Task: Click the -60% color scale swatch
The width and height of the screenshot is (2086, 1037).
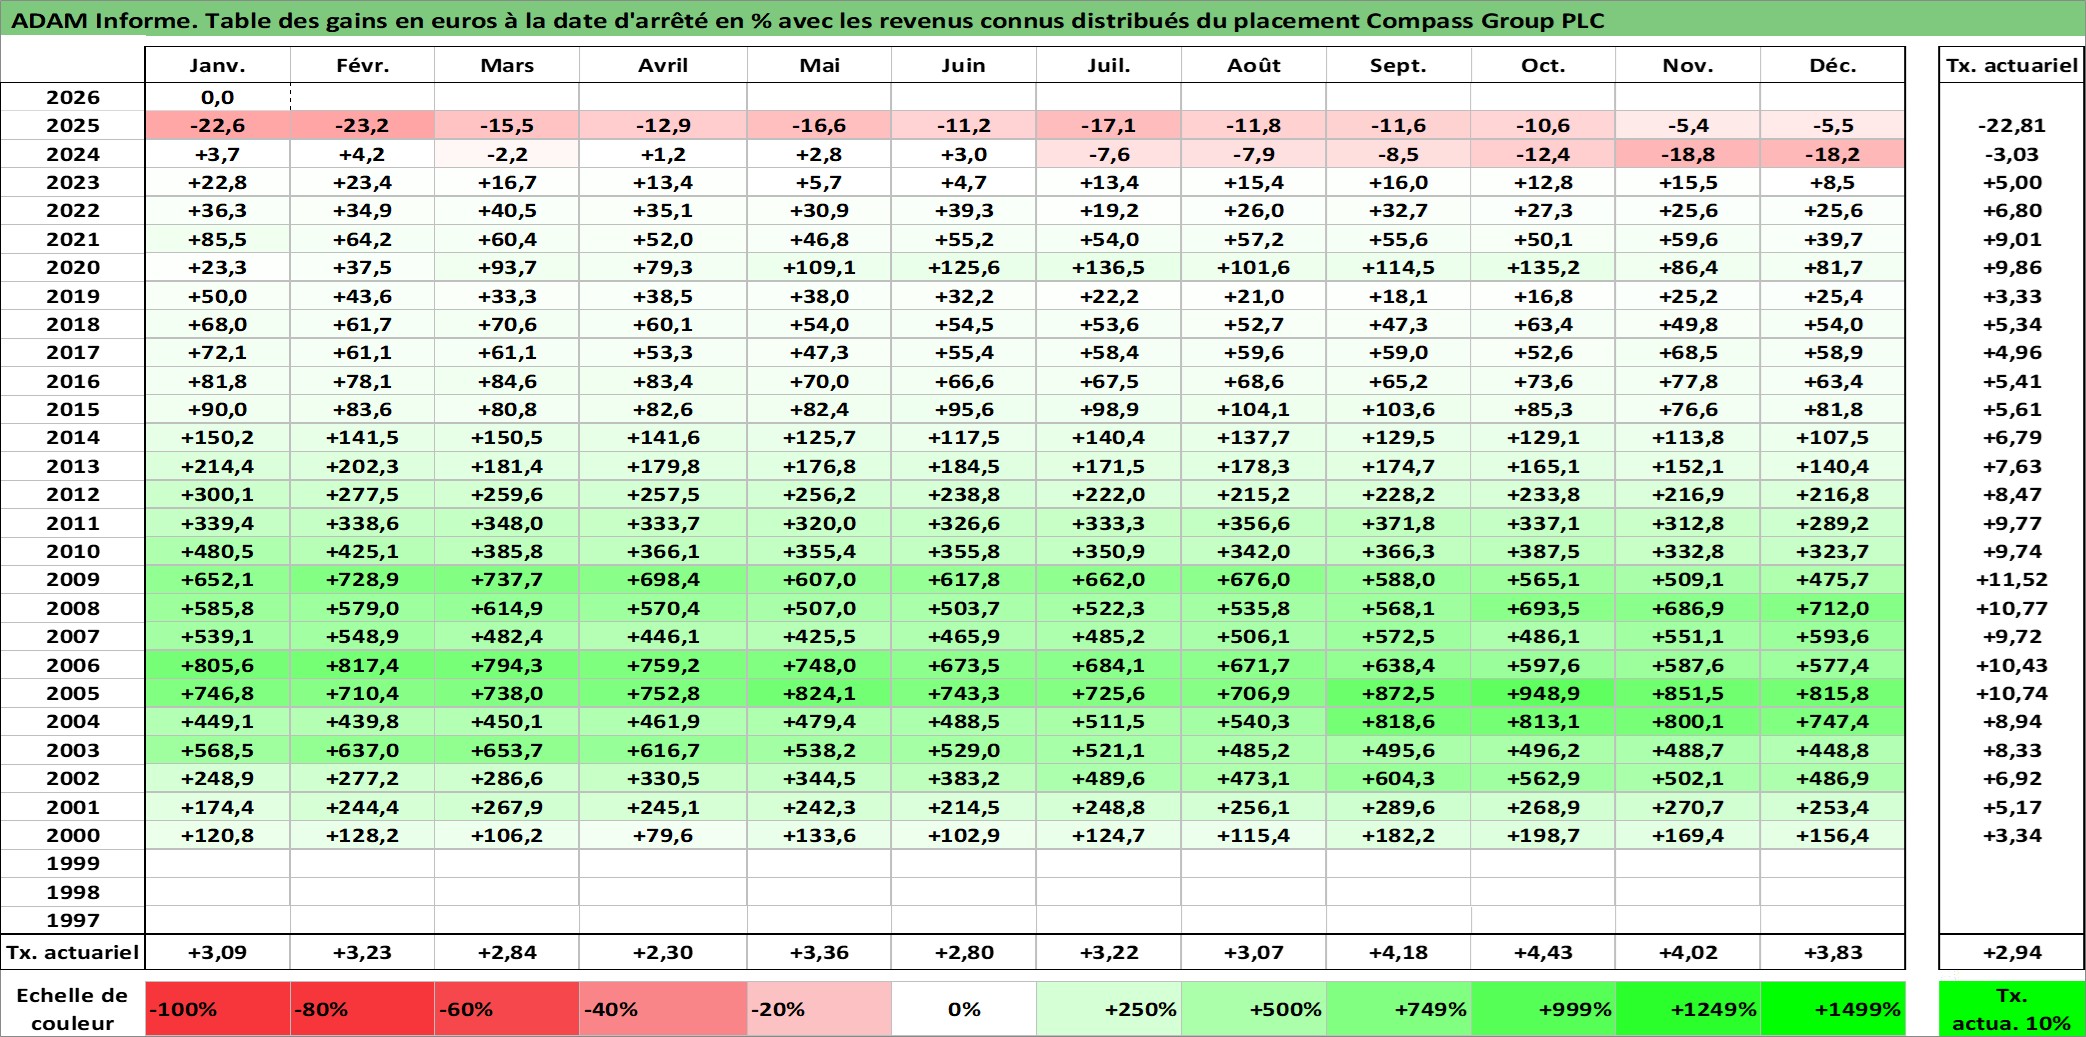Action: pyautogui.click(x=507, y=1009)
